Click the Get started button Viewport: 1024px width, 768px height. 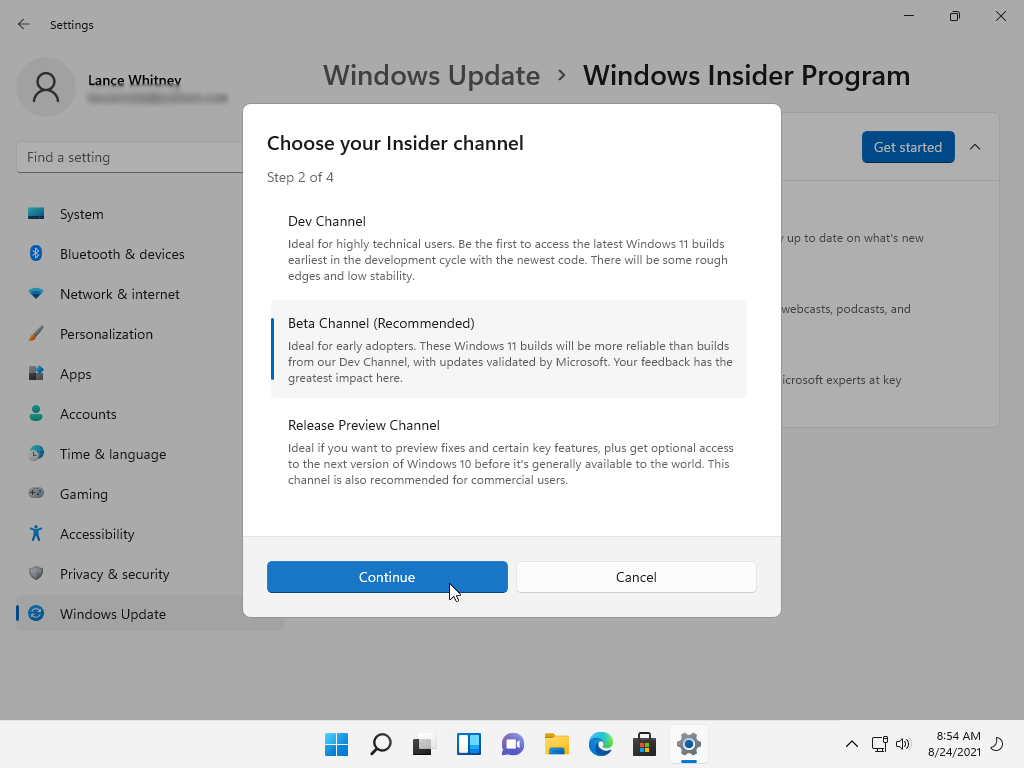tap(908, 147)
